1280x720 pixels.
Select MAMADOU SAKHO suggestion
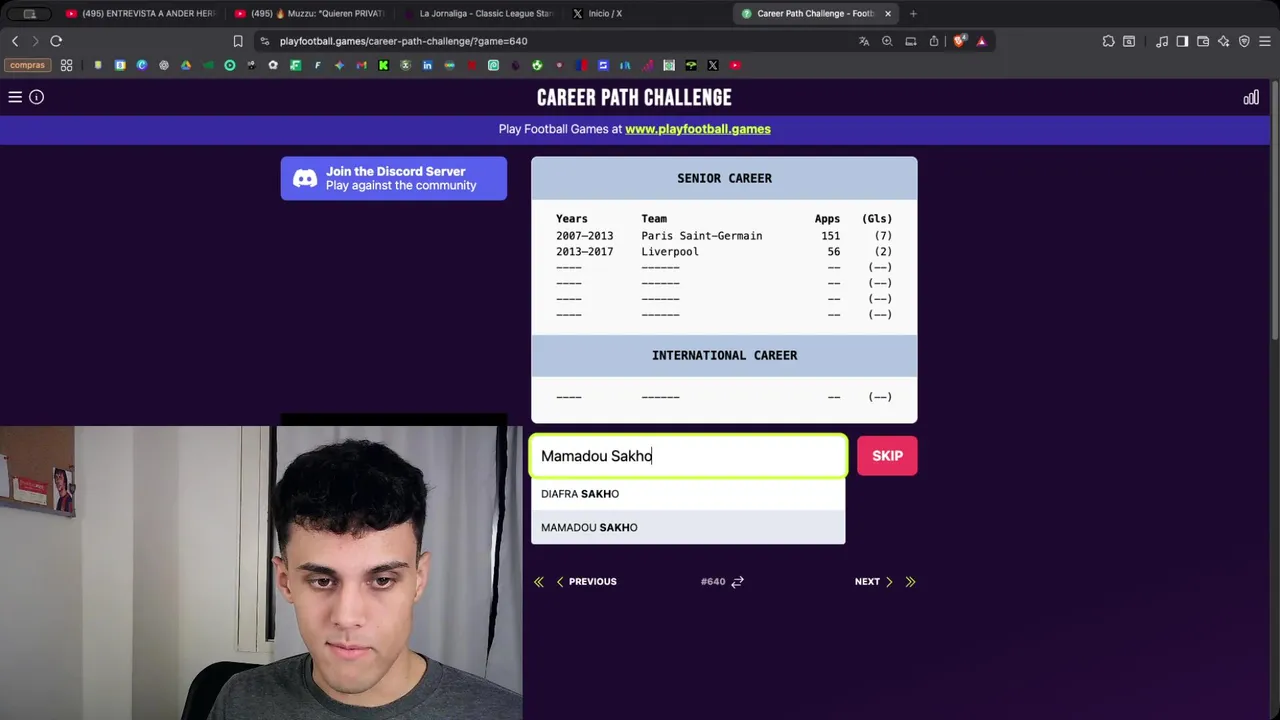pos(688,527)
